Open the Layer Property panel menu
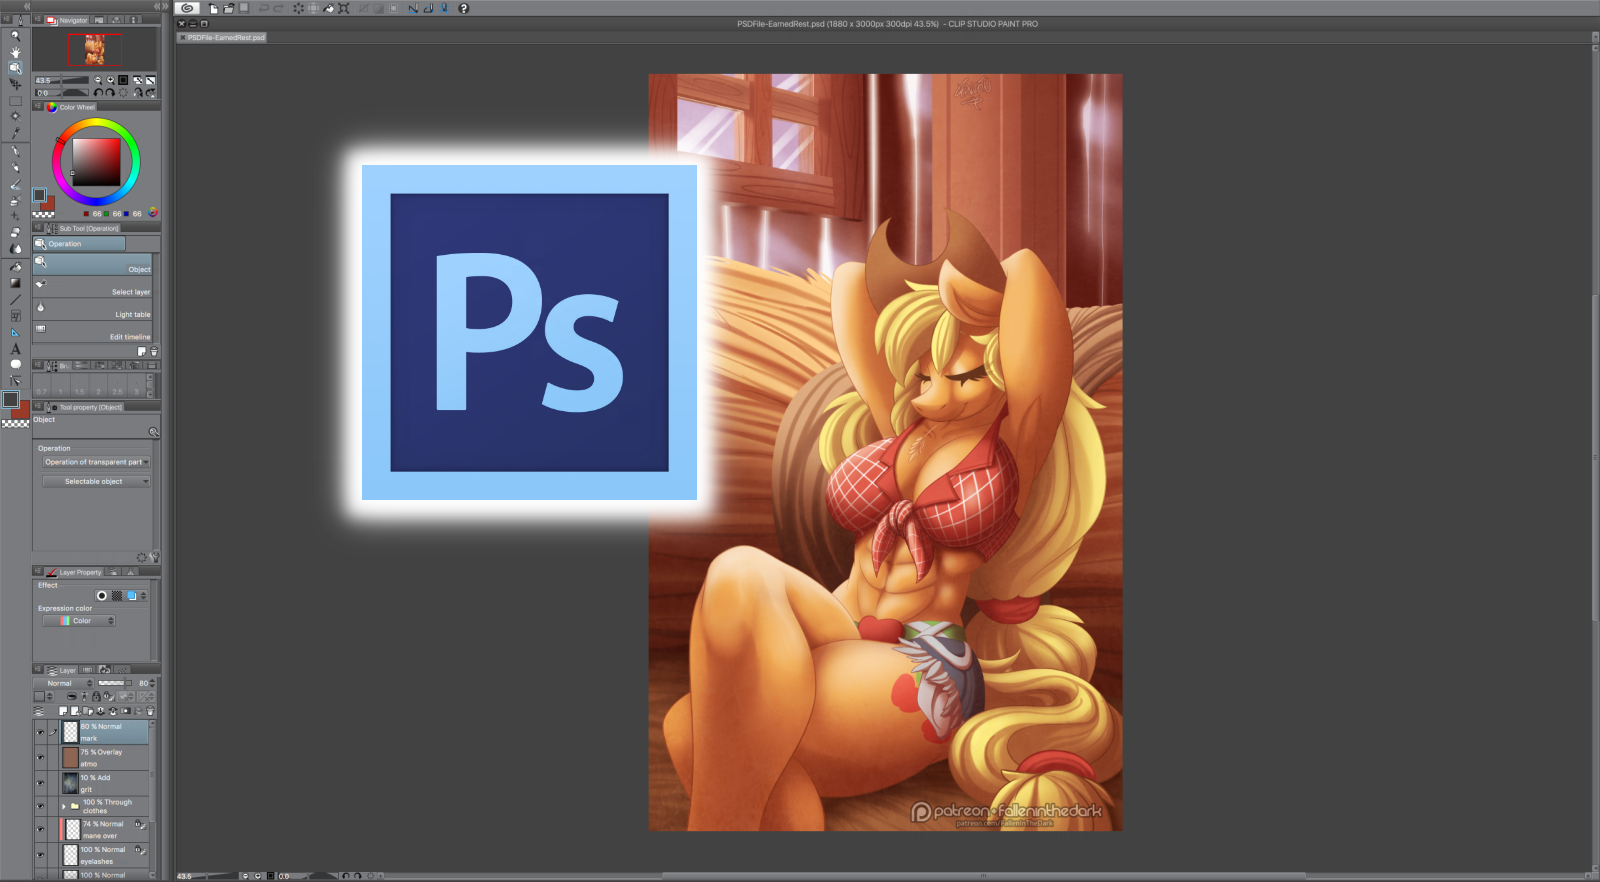The image size is (1600, 882). tap(38, 572)
